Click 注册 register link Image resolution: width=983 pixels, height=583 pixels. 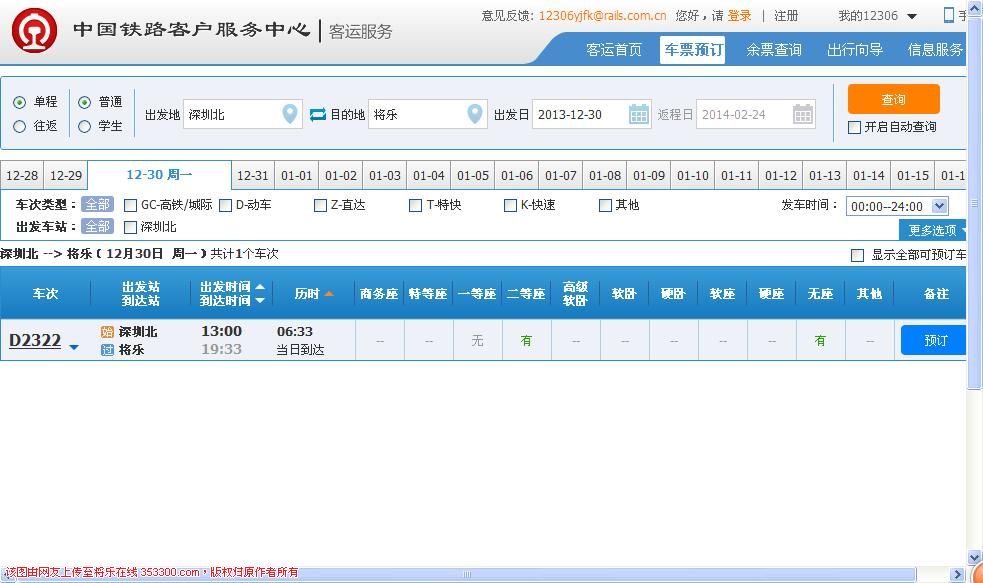pos(786,16)
